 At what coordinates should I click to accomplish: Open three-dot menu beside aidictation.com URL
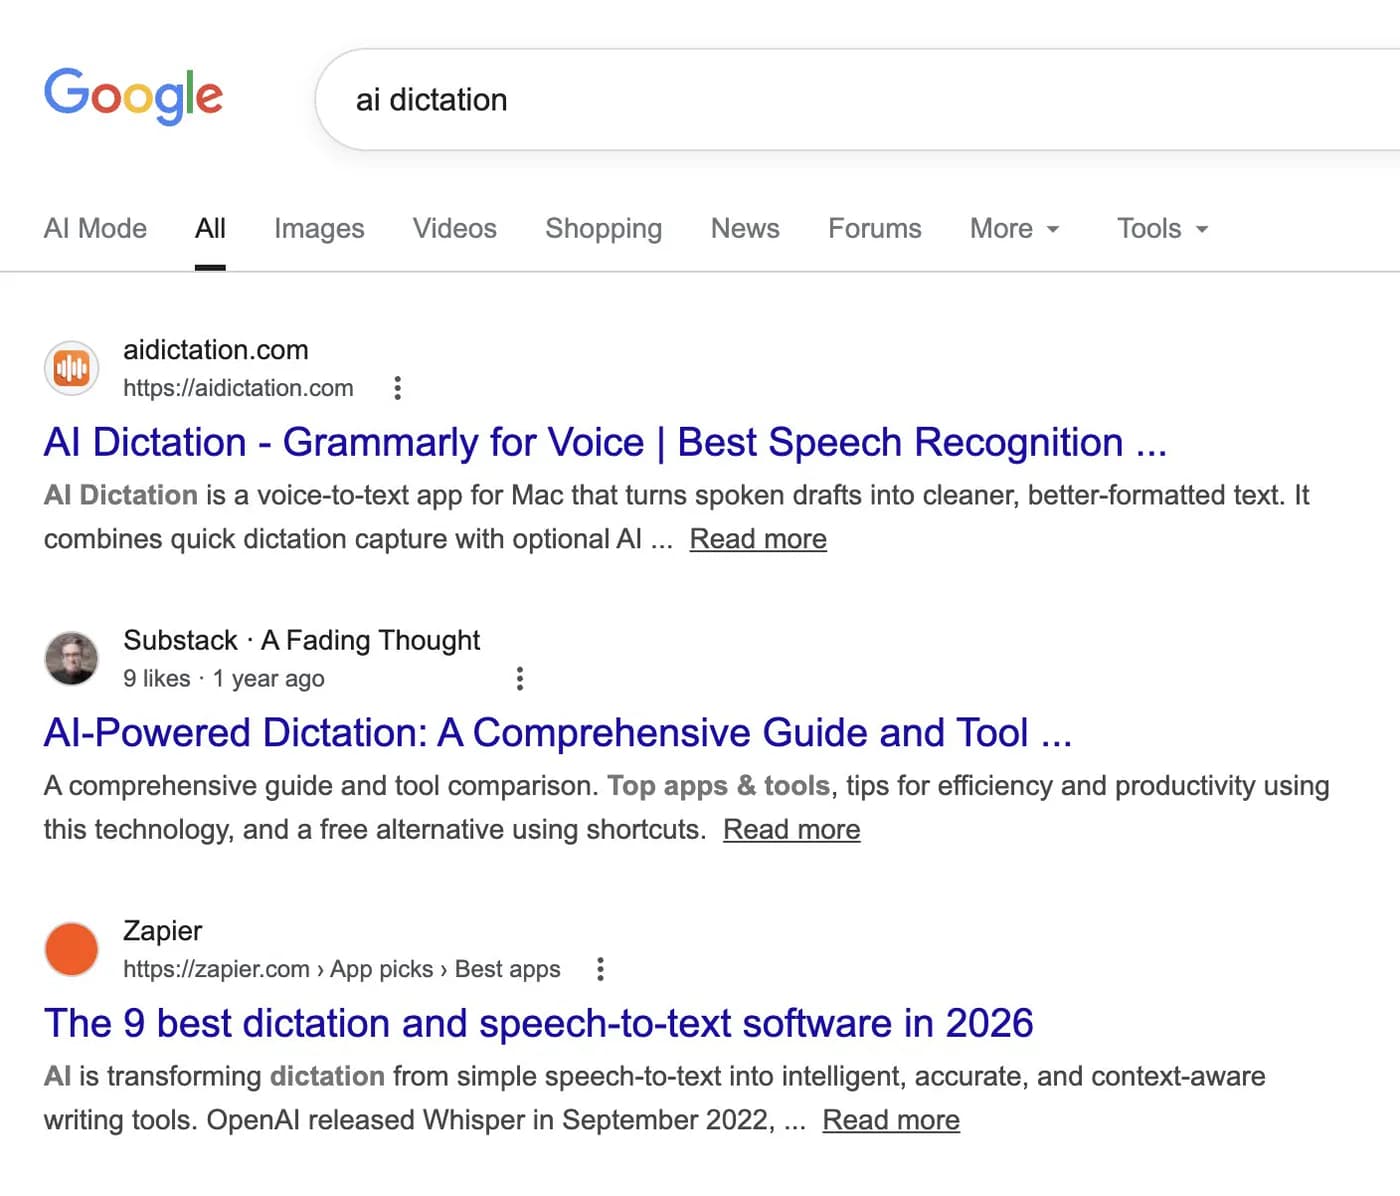397,388
